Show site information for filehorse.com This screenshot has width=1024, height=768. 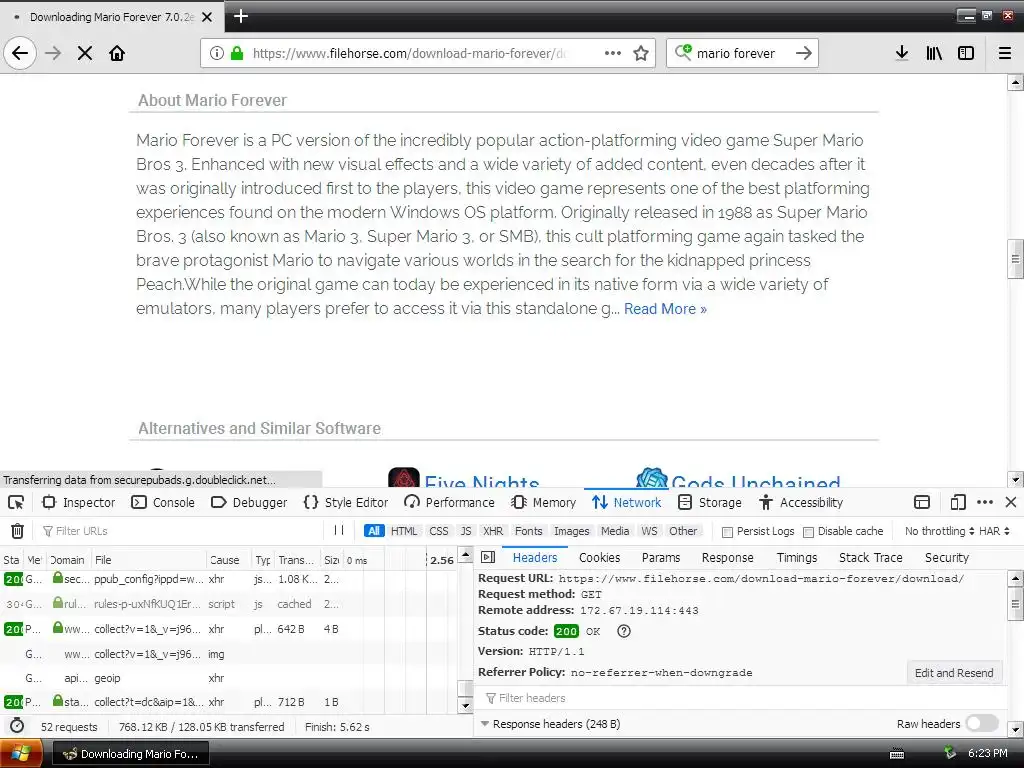(217, 53)
